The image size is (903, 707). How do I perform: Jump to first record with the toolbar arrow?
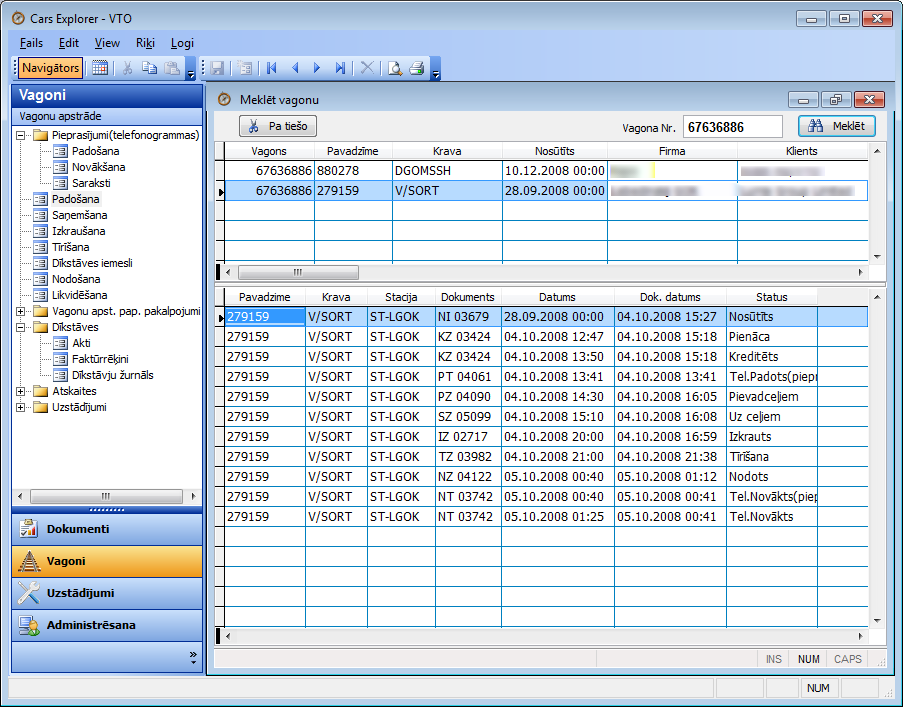(271, 68)
